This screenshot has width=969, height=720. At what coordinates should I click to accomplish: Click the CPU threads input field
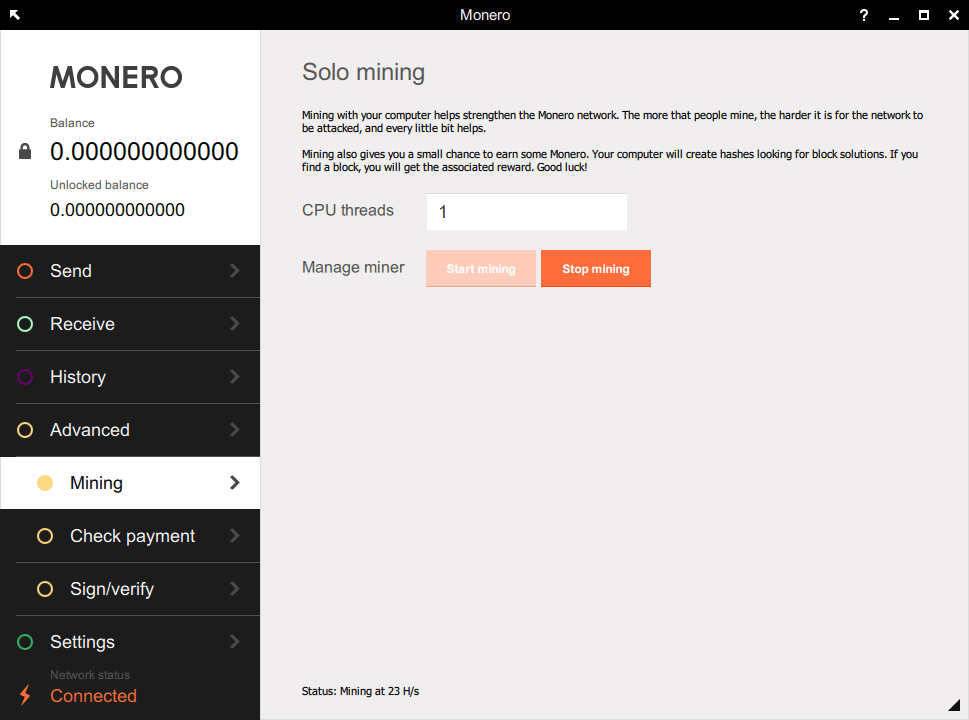pos(527,212)
